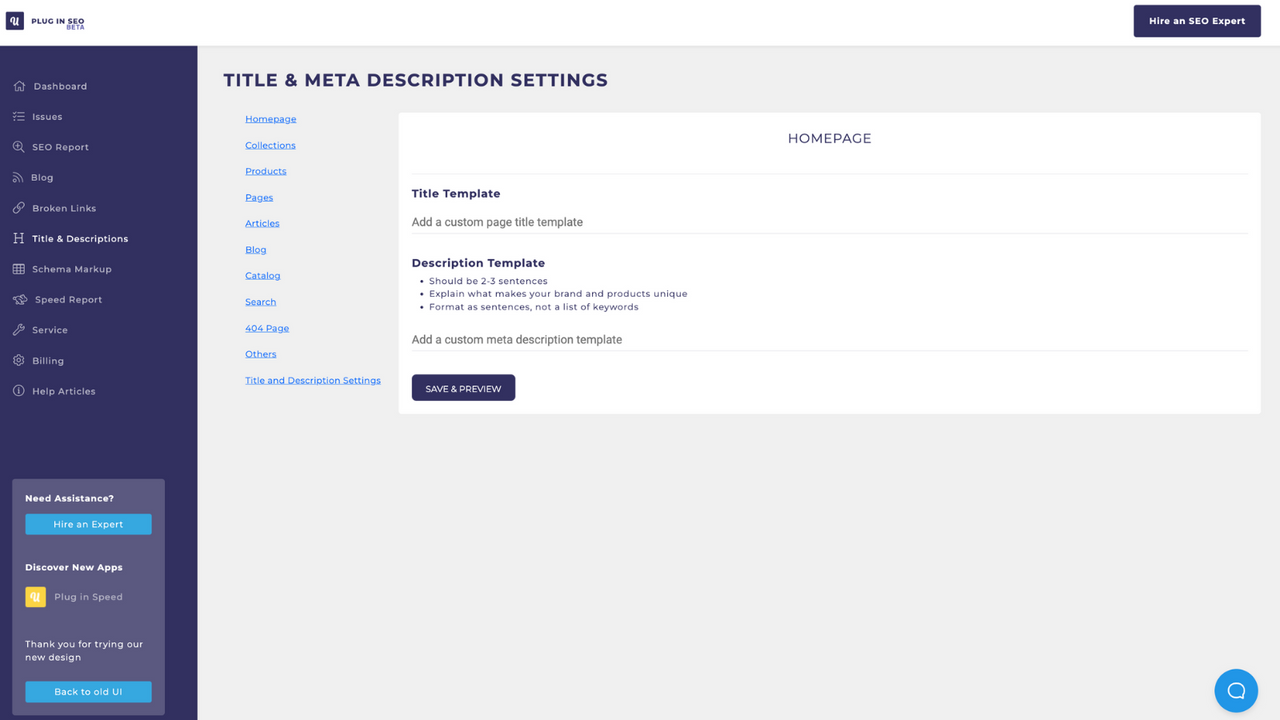Click Title and Description Settings link
The width and height of the screenshot is (1280, 720).
pyautogui.click(x=313, y=380)
